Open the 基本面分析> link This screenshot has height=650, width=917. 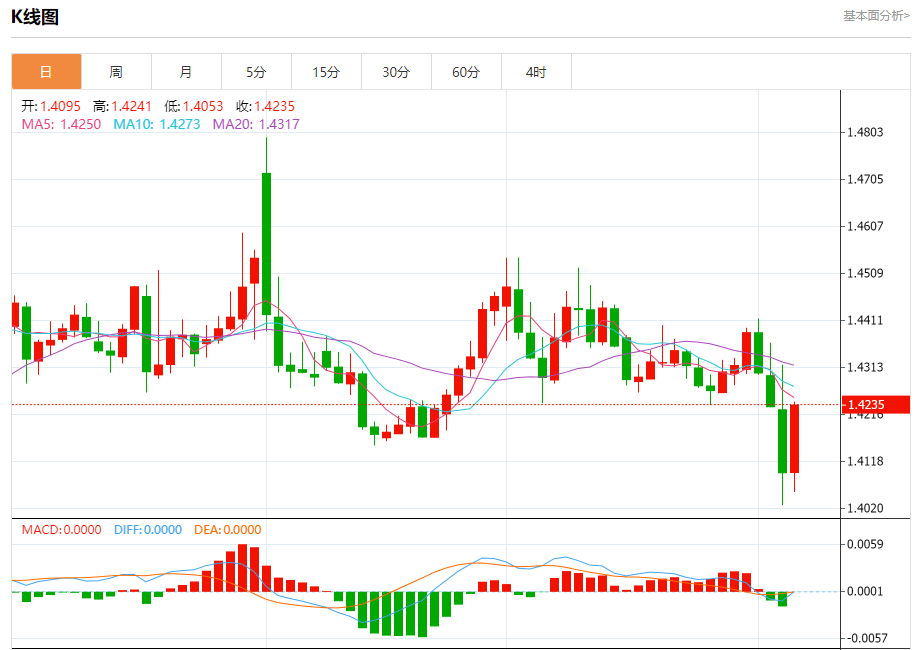coord(876,16)
